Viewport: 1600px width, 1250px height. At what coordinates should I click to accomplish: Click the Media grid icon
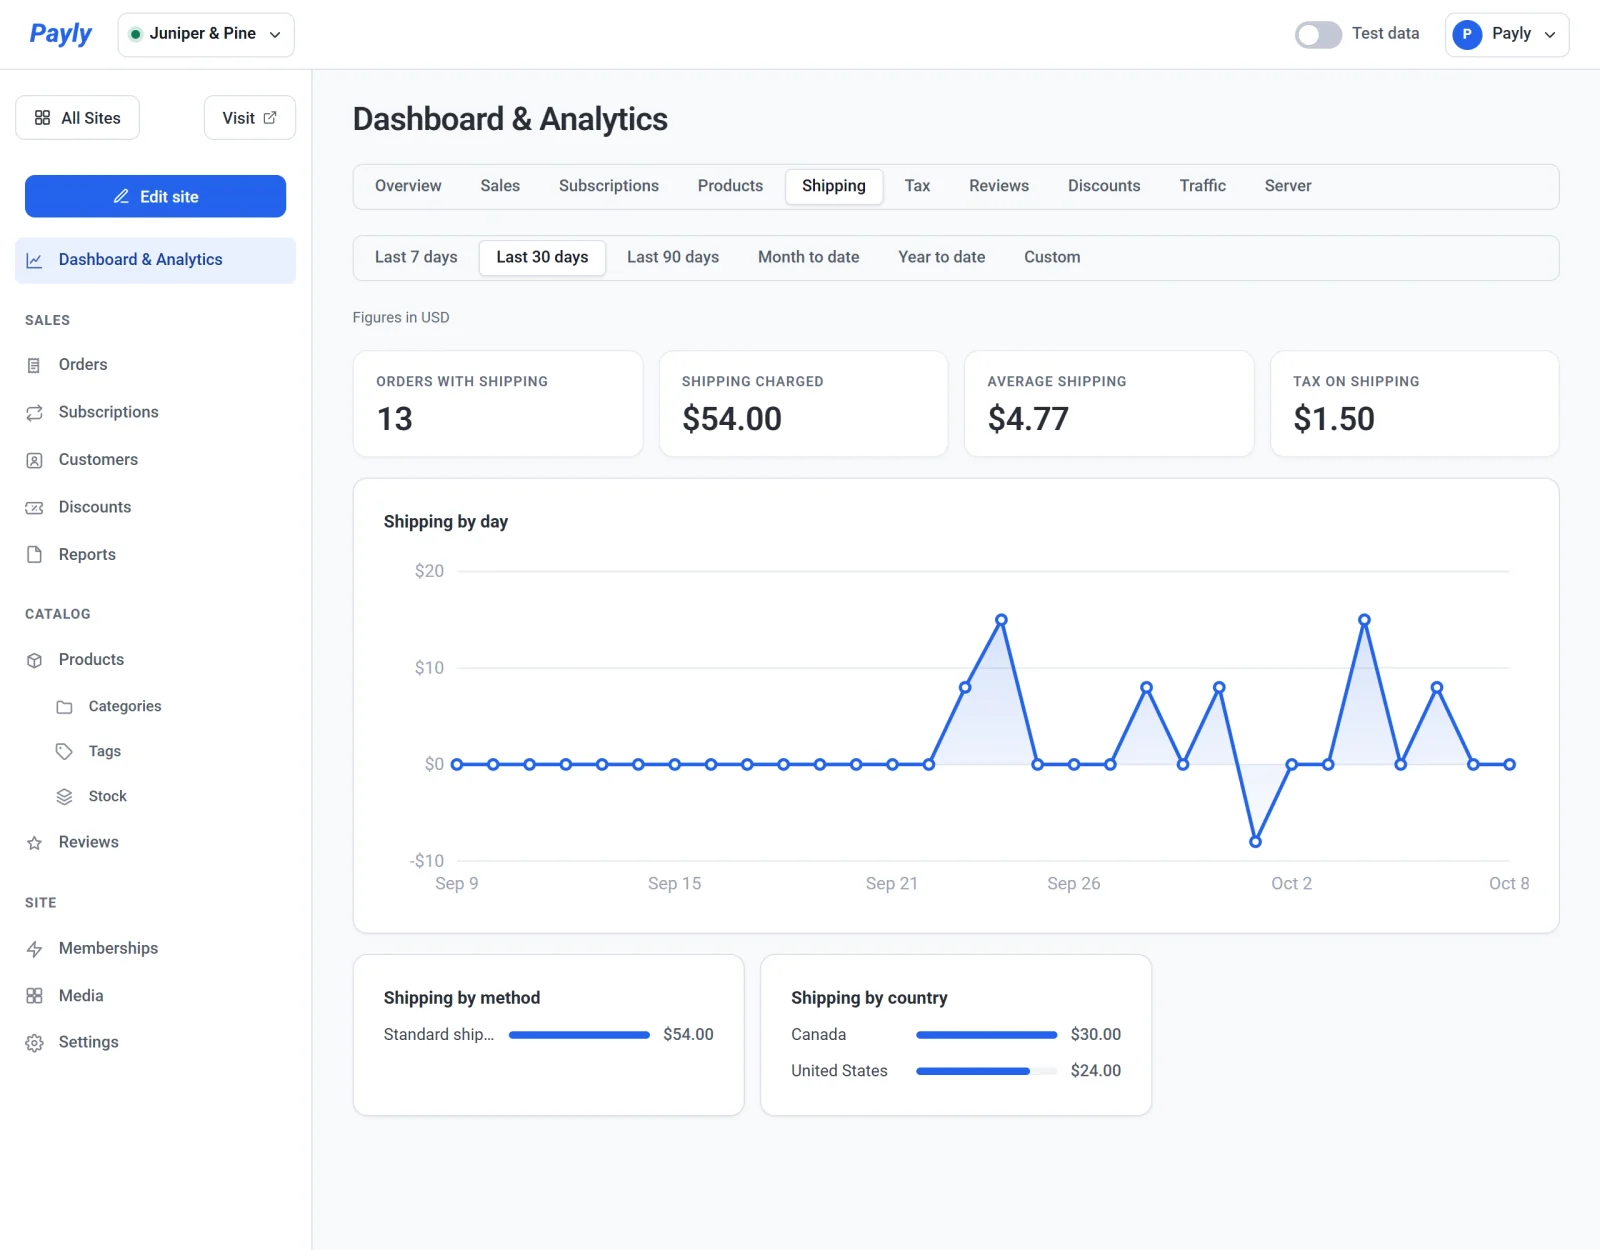34,996
